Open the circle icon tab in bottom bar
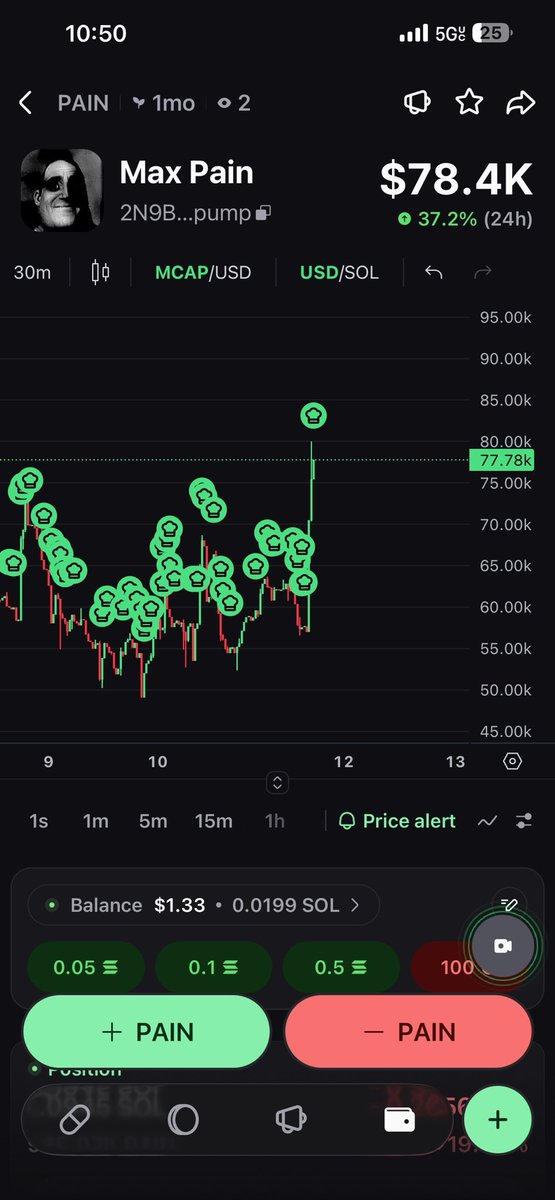The width and height of the screenshot is (555, 1200). point(183,1120)
